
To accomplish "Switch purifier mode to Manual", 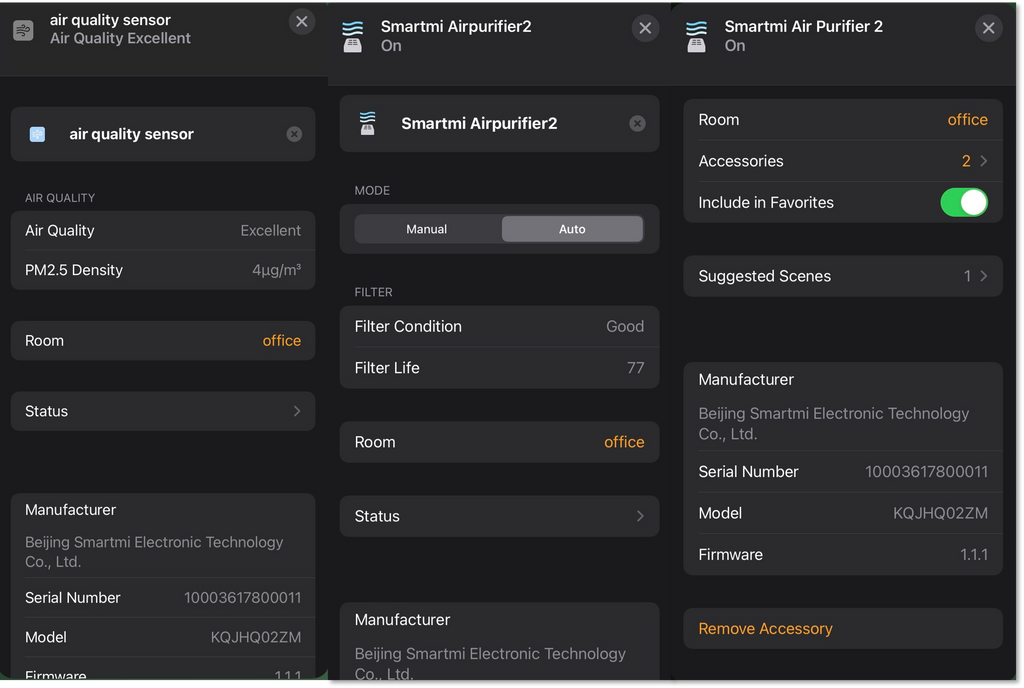I will (427, 229).
